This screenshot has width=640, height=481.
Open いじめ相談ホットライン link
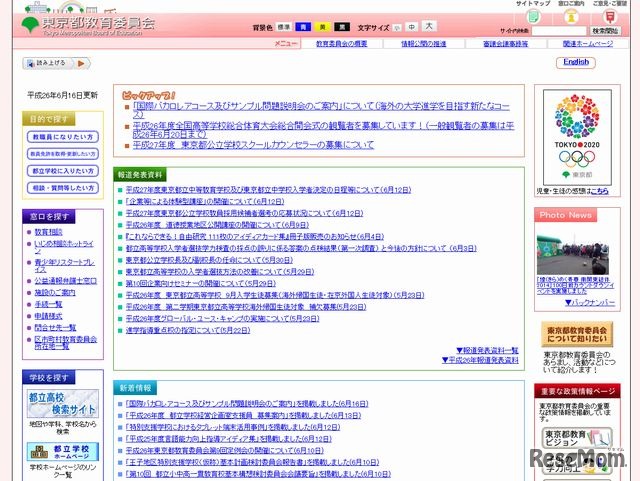pos(64,247)
